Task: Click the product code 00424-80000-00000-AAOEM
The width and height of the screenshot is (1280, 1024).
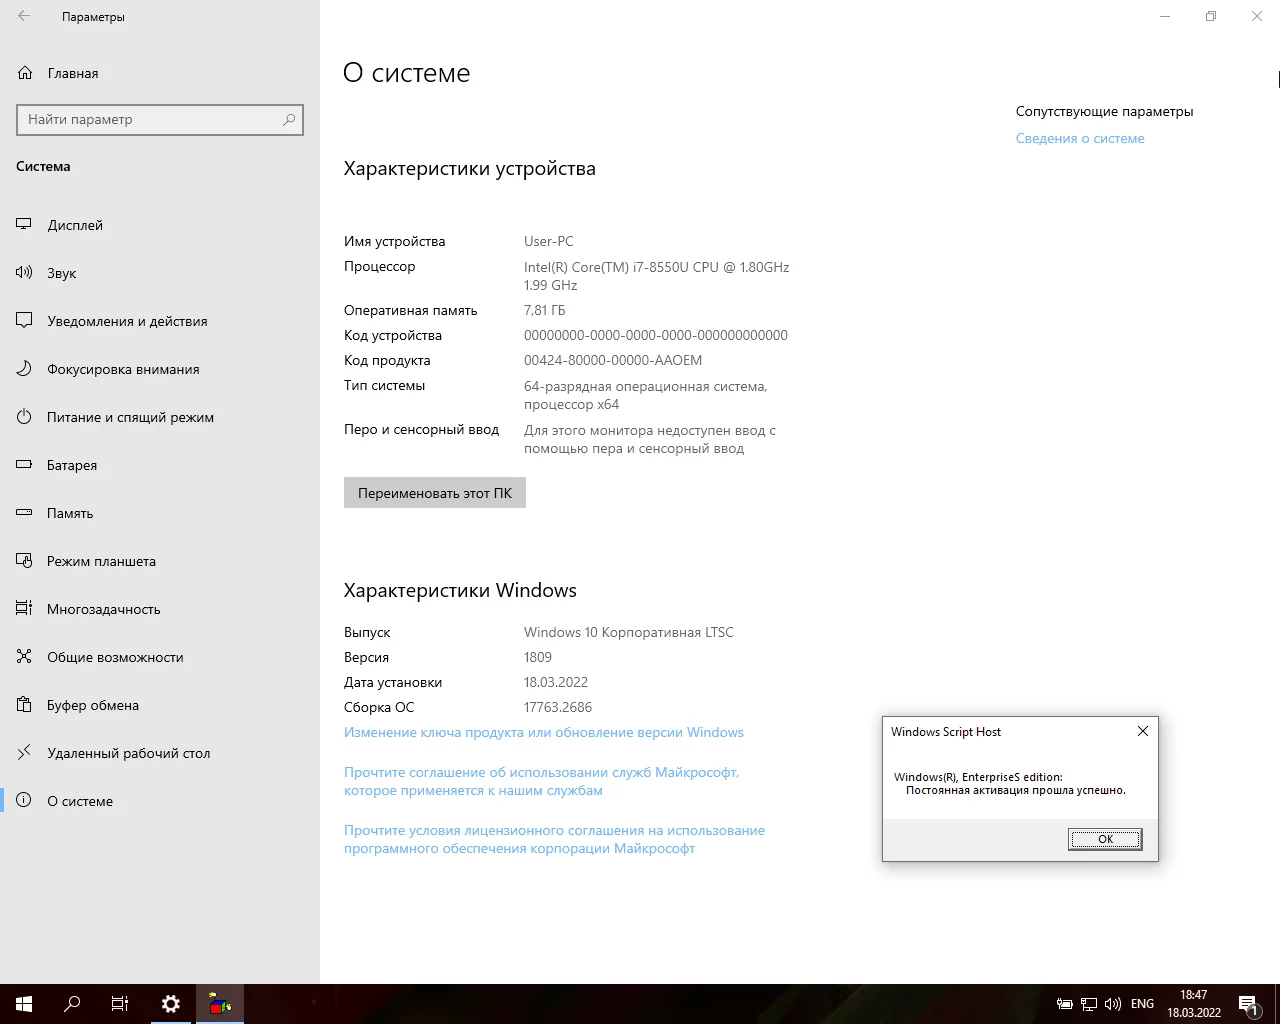Action: [x=613, y=360]
